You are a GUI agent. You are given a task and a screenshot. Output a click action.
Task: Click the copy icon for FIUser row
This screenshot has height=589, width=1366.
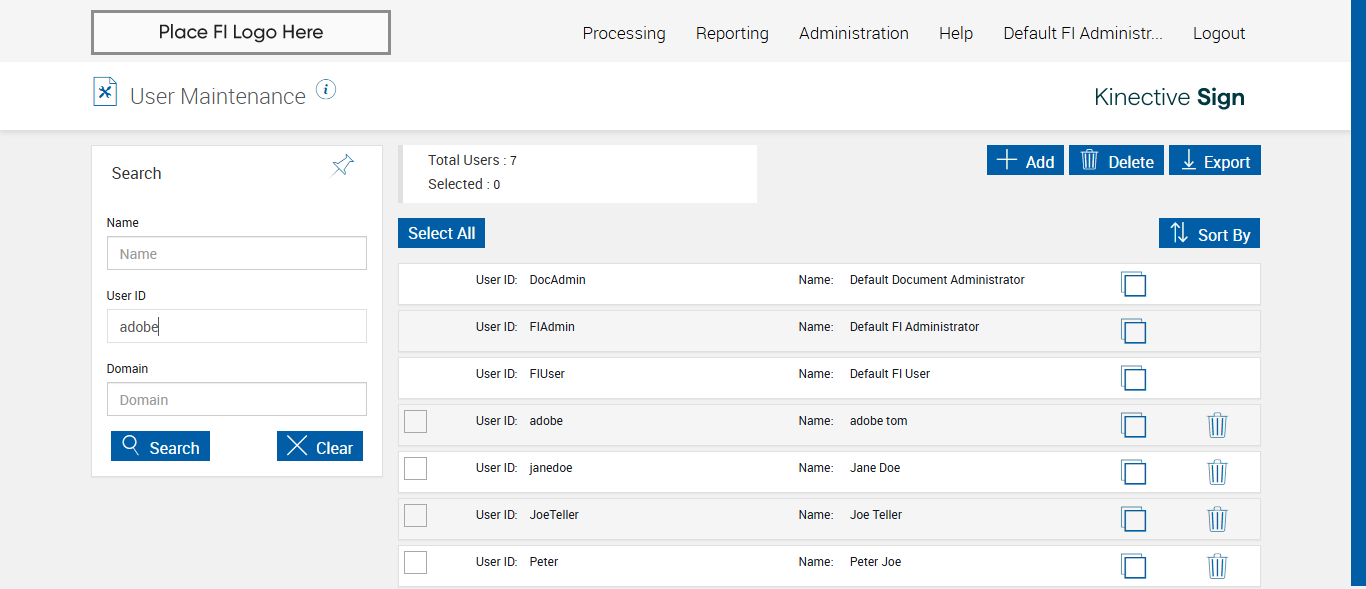pyautogui.click(x=1133, y=378)
